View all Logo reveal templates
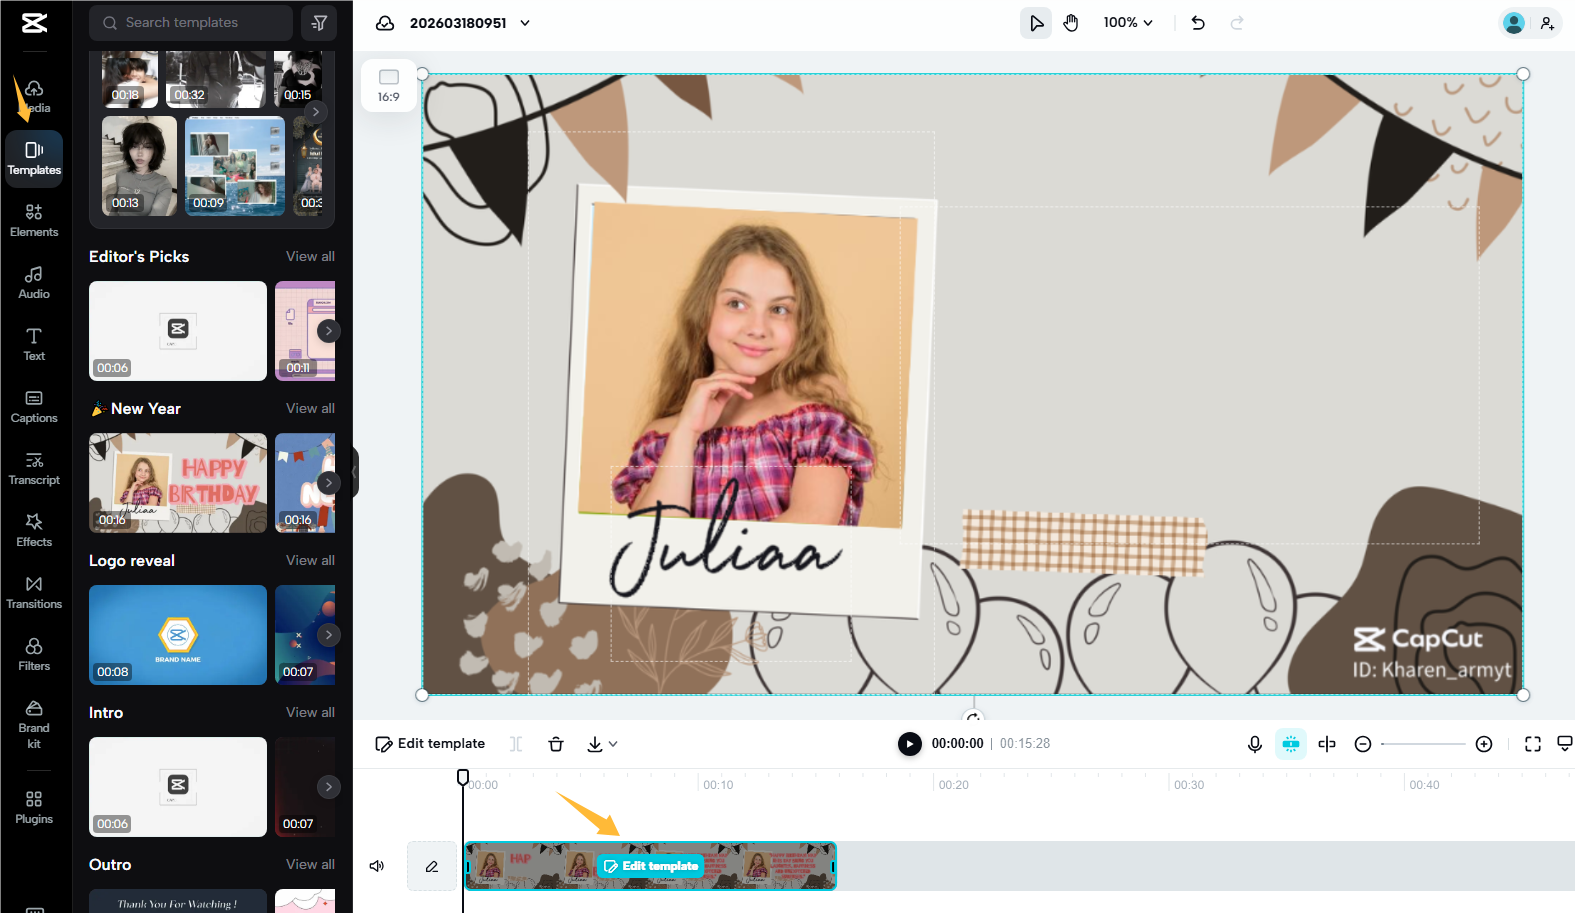This screenshot has height=913, width=1575. coord(310,561)
